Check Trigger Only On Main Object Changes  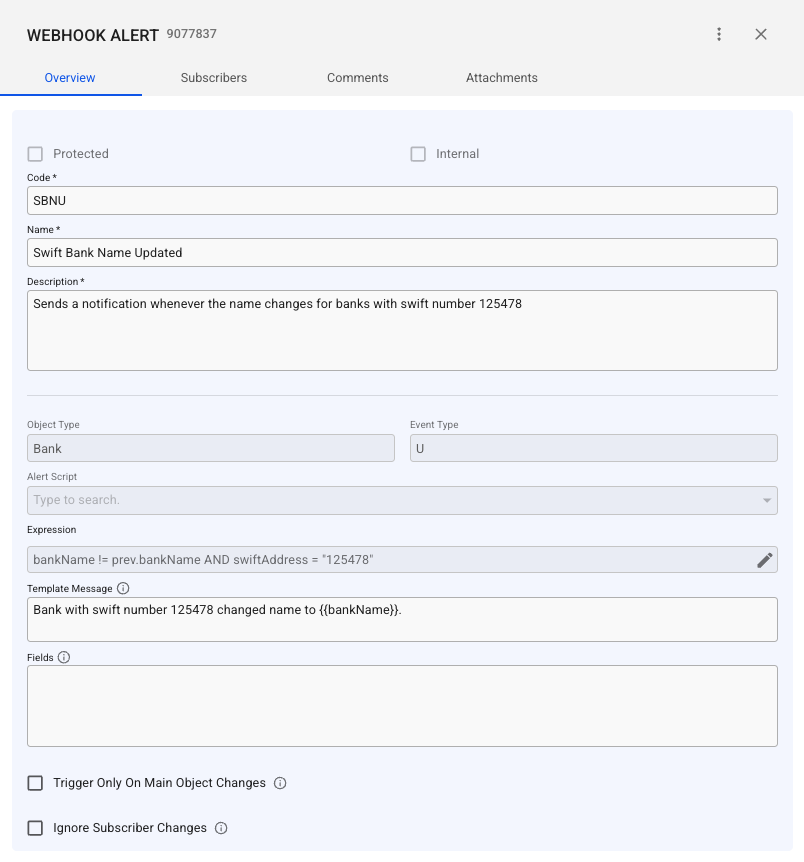point(36,783)
